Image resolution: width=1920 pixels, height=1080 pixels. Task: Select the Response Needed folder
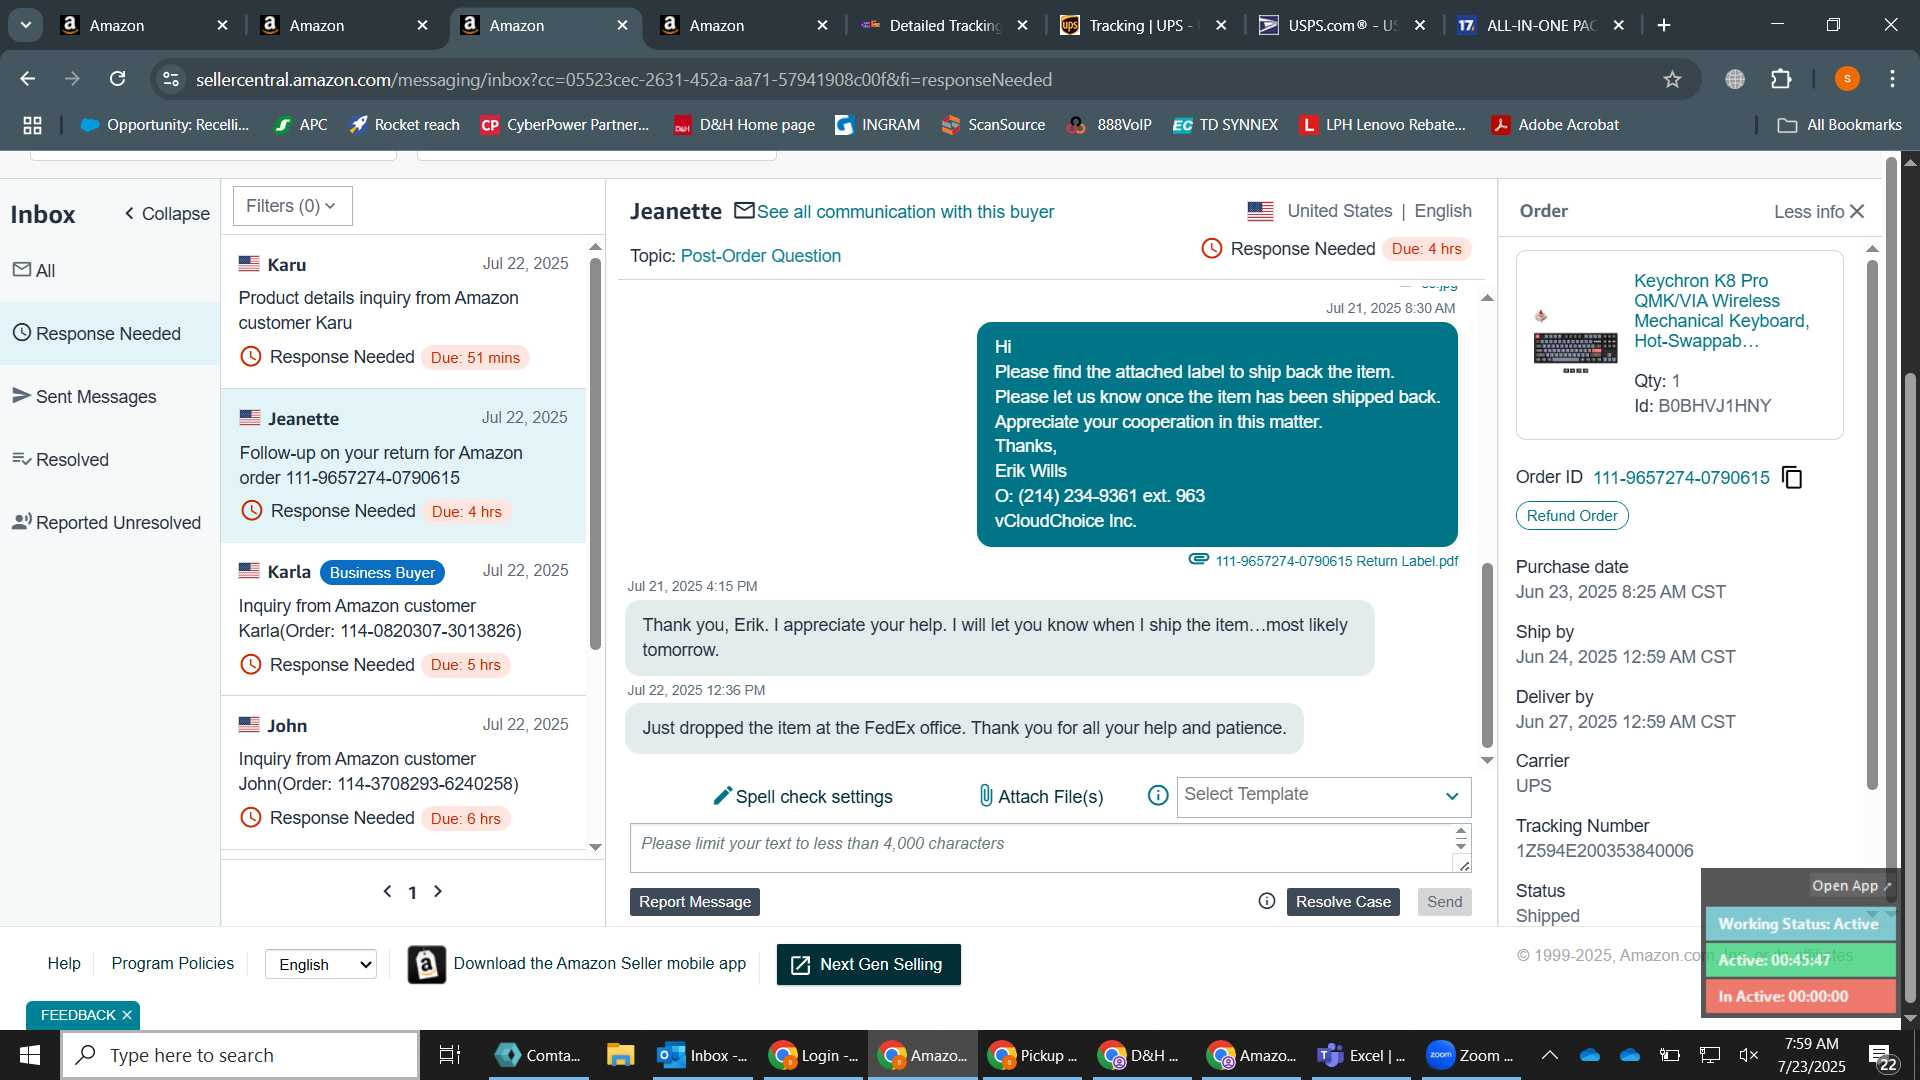coord(110,333)
